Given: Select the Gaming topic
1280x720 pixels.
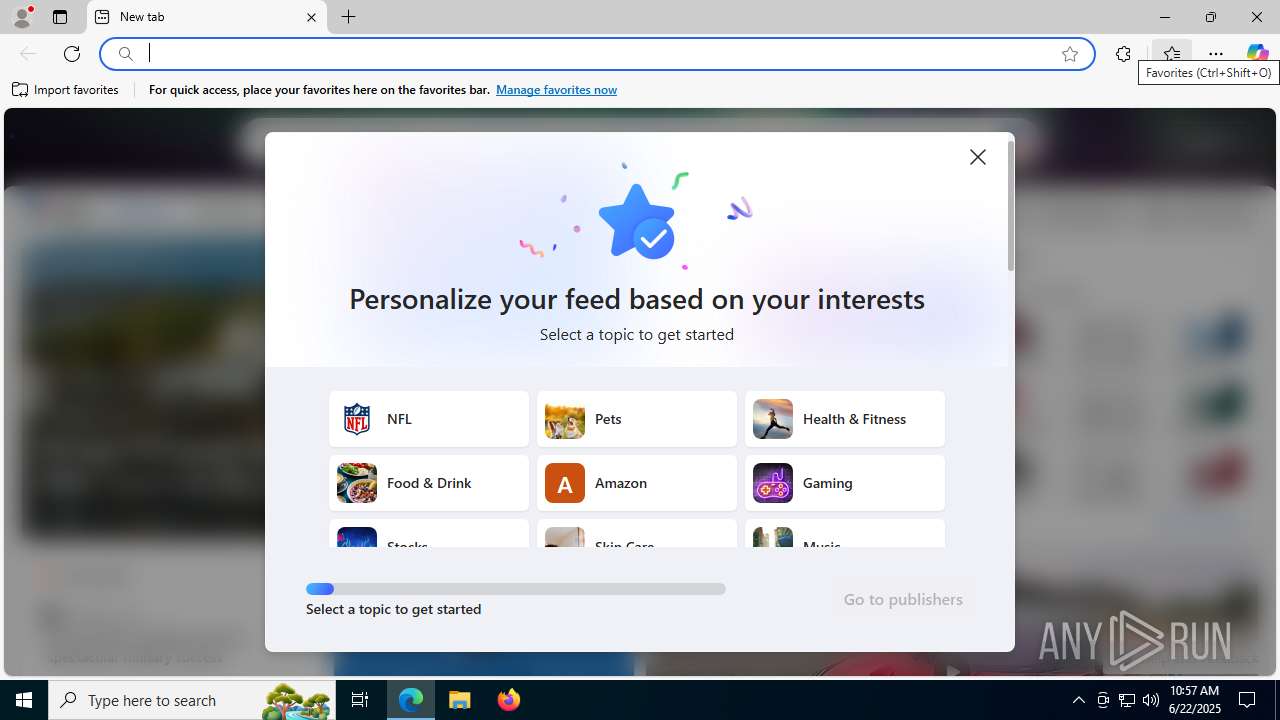Looking at the screenshot, I should [845, 483].
